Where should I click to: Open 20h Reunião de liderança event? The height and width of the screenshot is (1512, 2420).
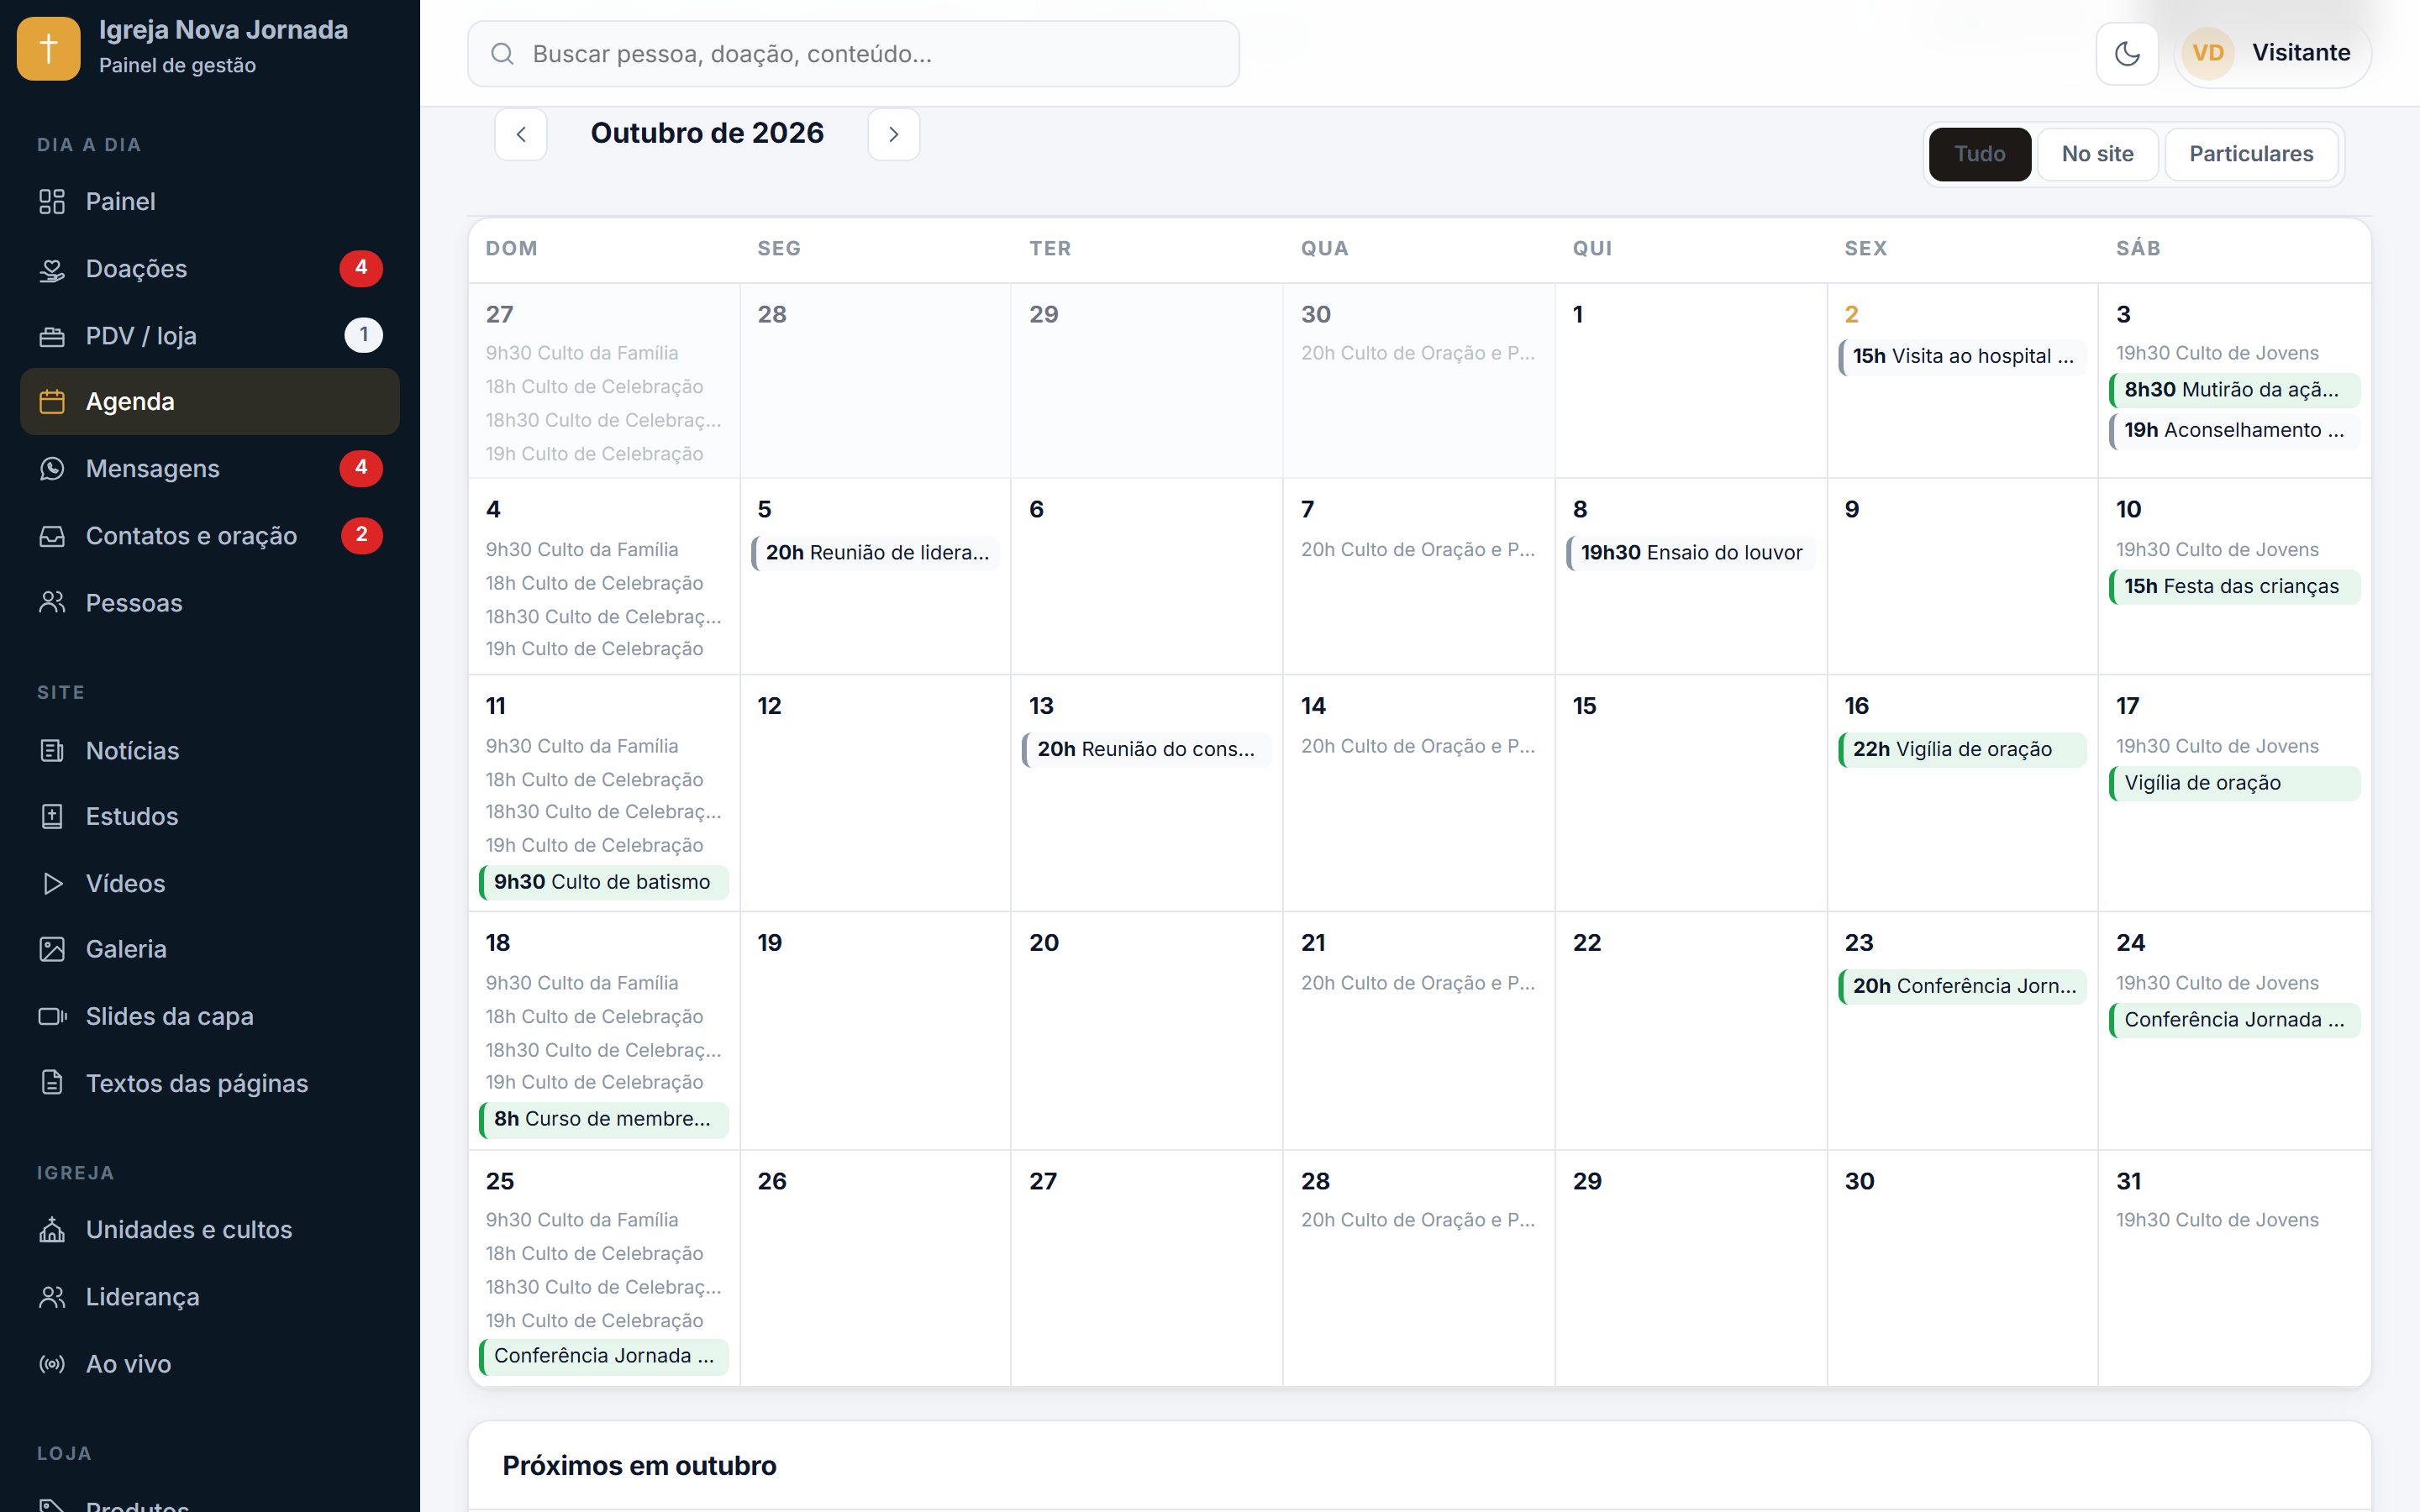[x=875, y=553]
